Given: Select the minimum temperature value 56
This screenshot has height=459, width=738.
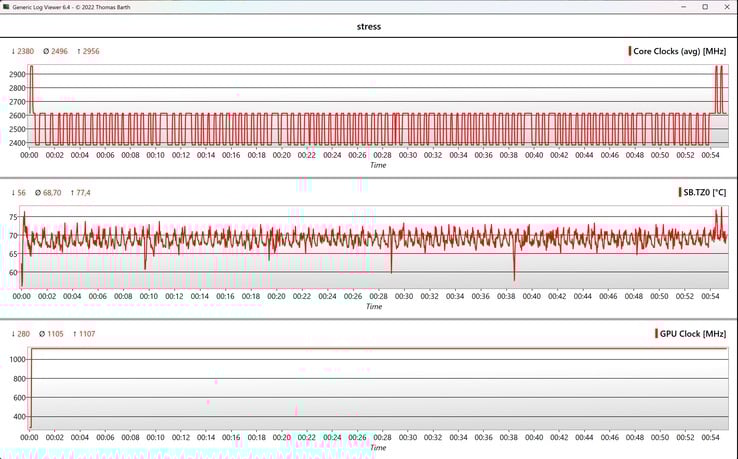Looking at the screenshot, I should pyautogui.click(x=21, y=193).
